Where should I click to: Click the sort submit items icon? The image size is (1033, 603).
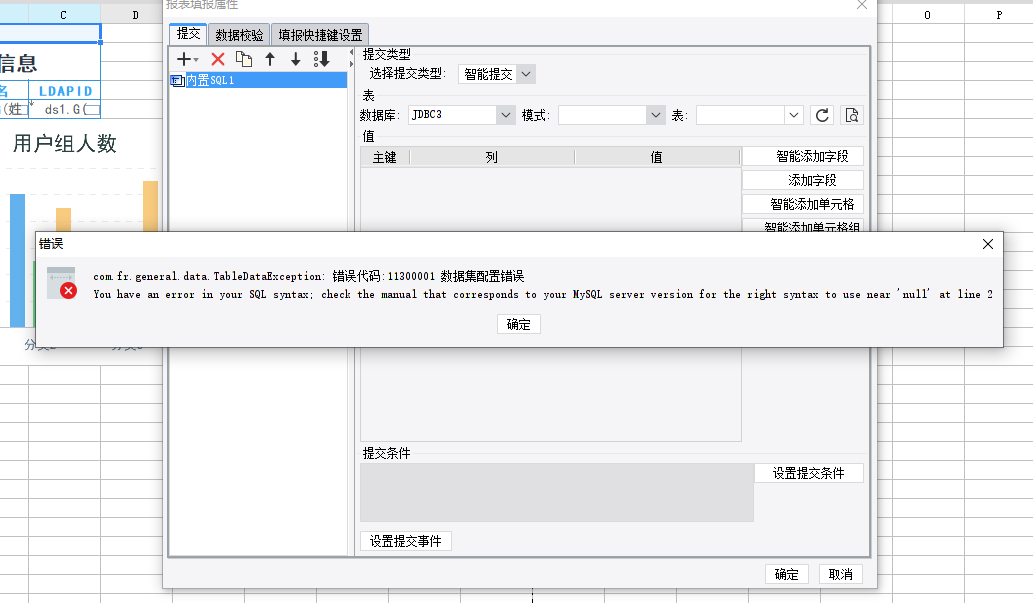point(321,59)
